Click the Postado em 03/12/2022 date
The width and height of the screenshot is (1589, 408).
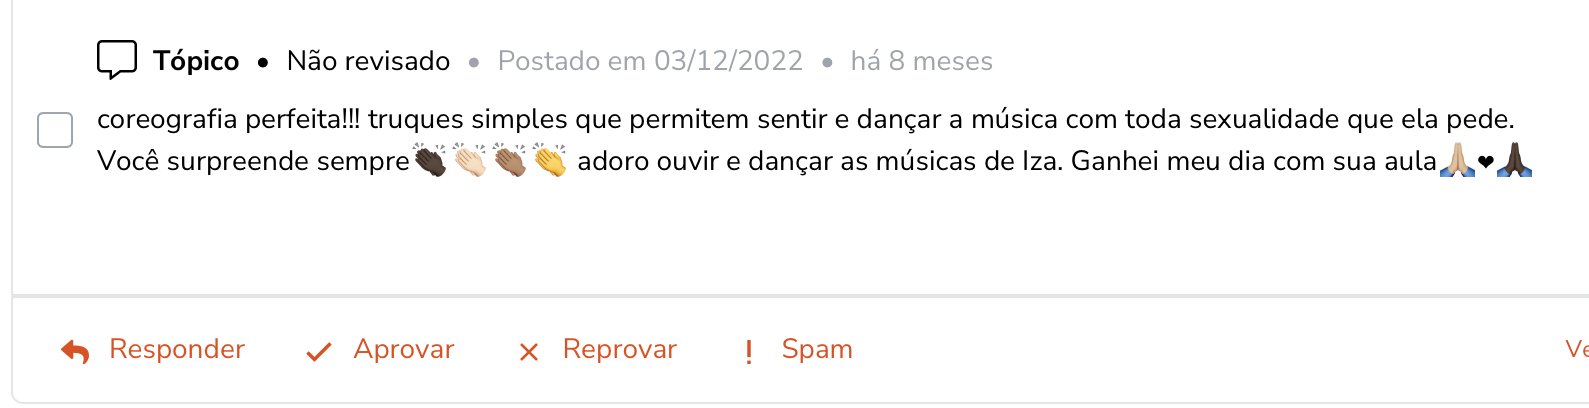[x=650, y=61]
